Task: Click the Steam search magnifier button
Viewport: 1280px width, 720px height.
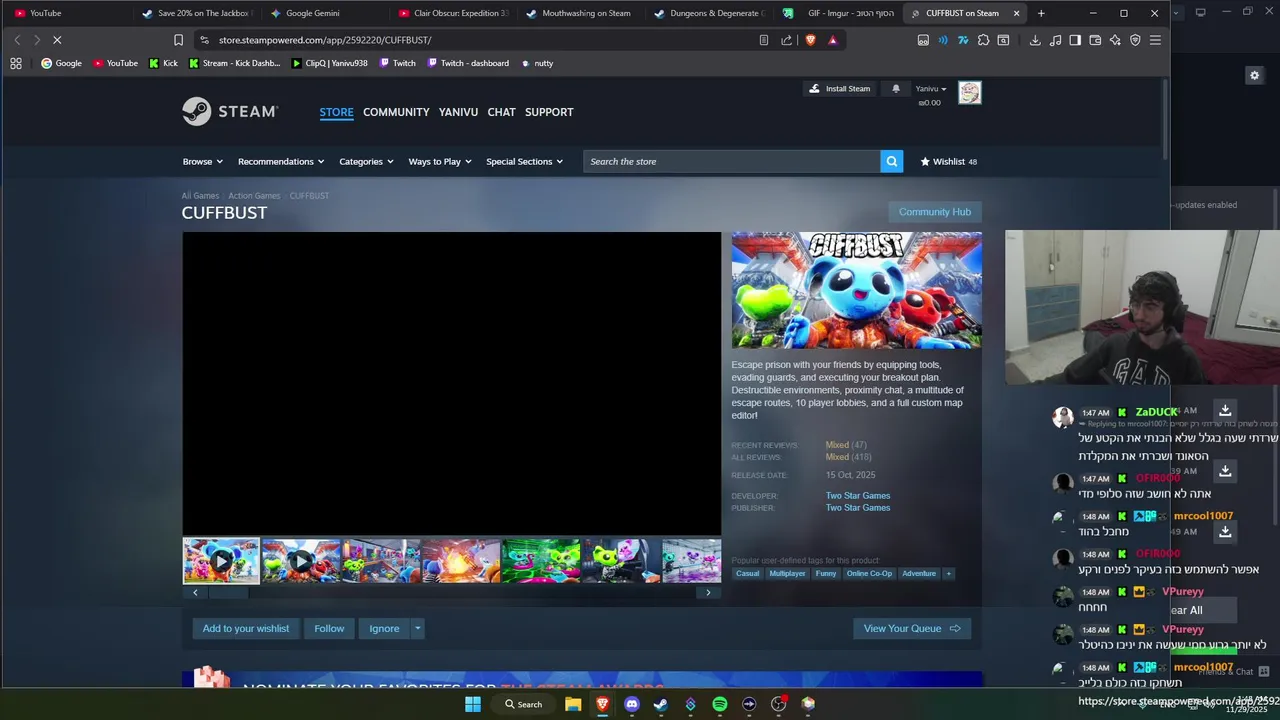Action: click(891, 161)
